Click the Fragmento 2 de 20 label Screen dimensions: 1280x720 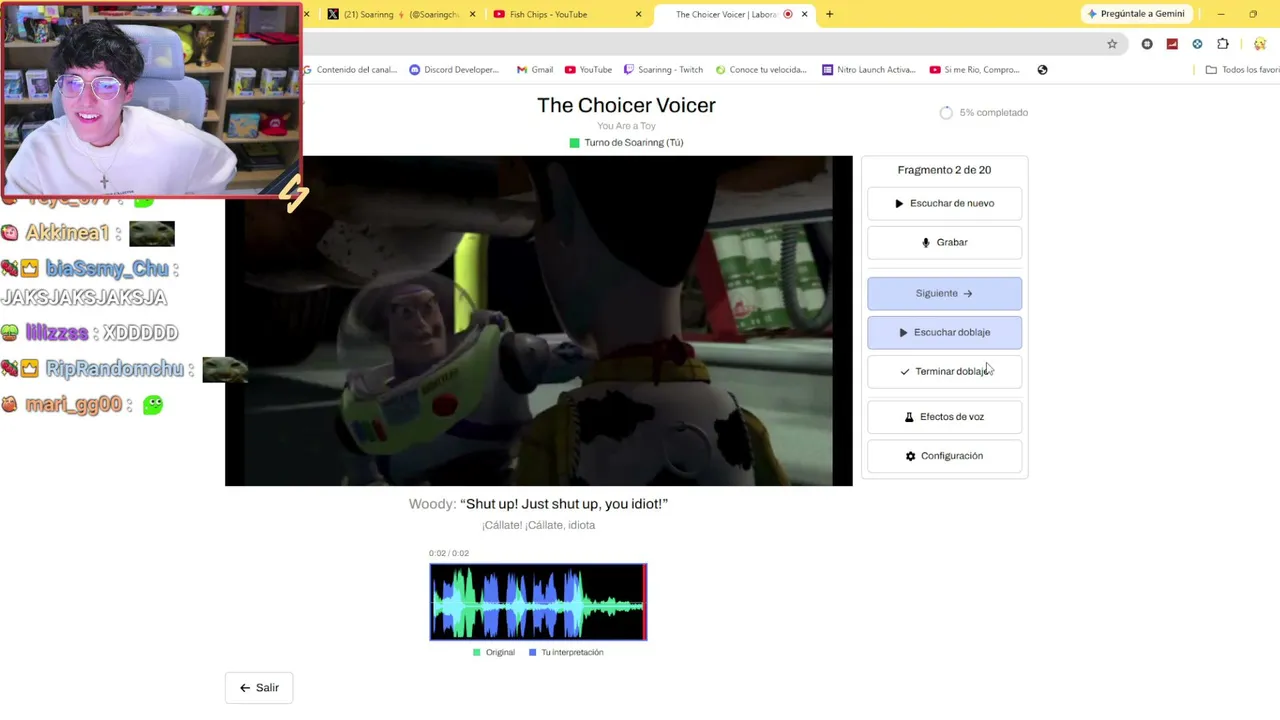click(944, 170)
